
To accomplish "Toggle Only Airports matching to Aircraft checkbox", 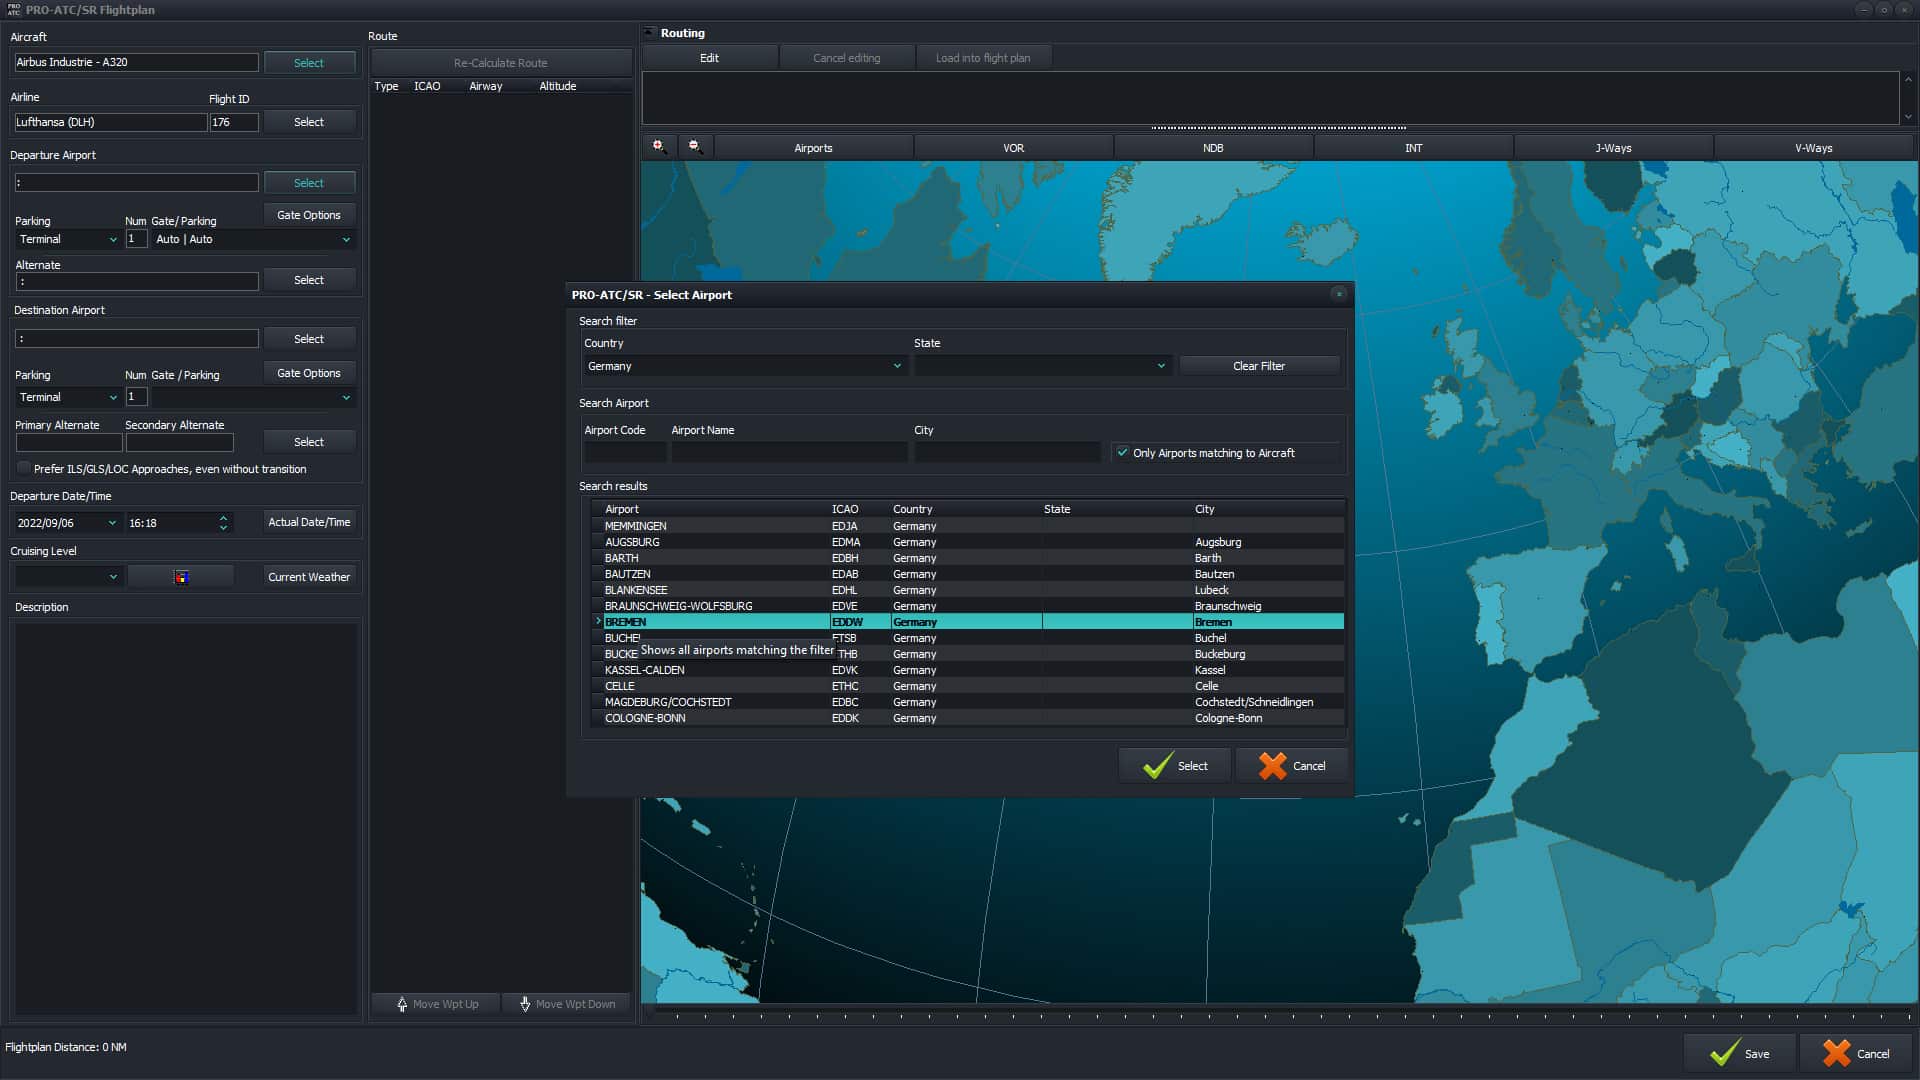I will pyautogui.click(x=1123, y=453).
